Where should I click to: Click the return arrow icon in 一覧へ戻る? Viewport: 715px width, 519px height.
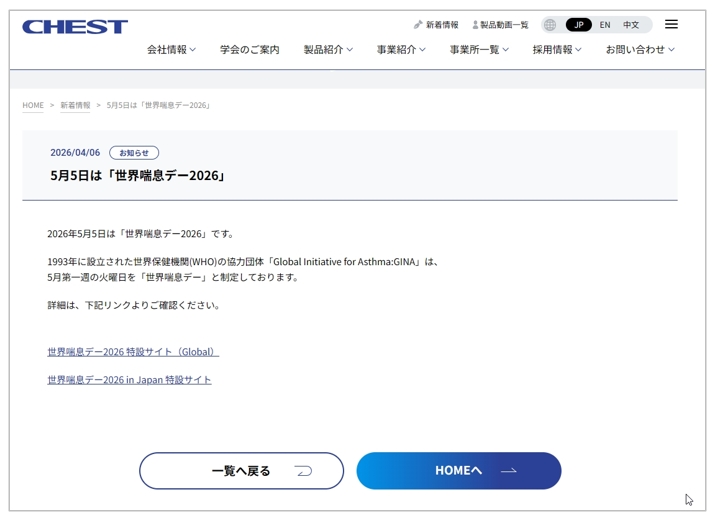click(304, 471)
